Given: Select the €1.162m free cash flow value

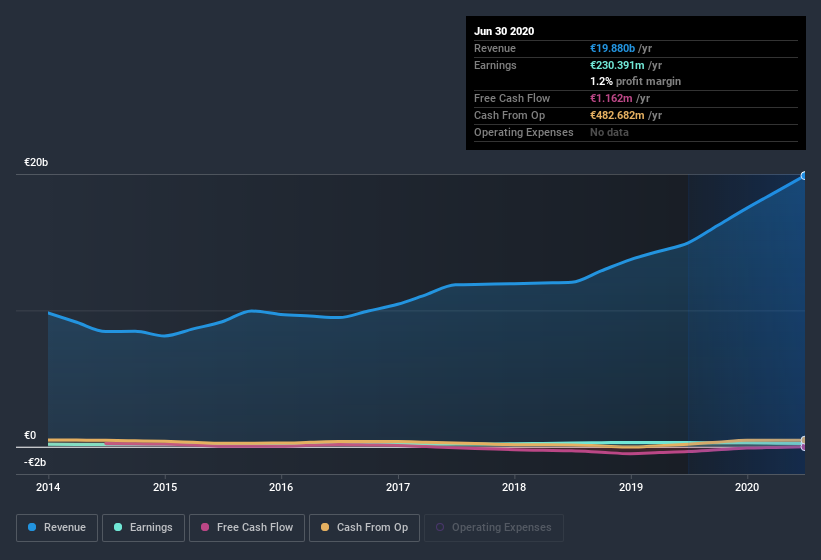Looking at the screenshot, I should tap(611, 98).
